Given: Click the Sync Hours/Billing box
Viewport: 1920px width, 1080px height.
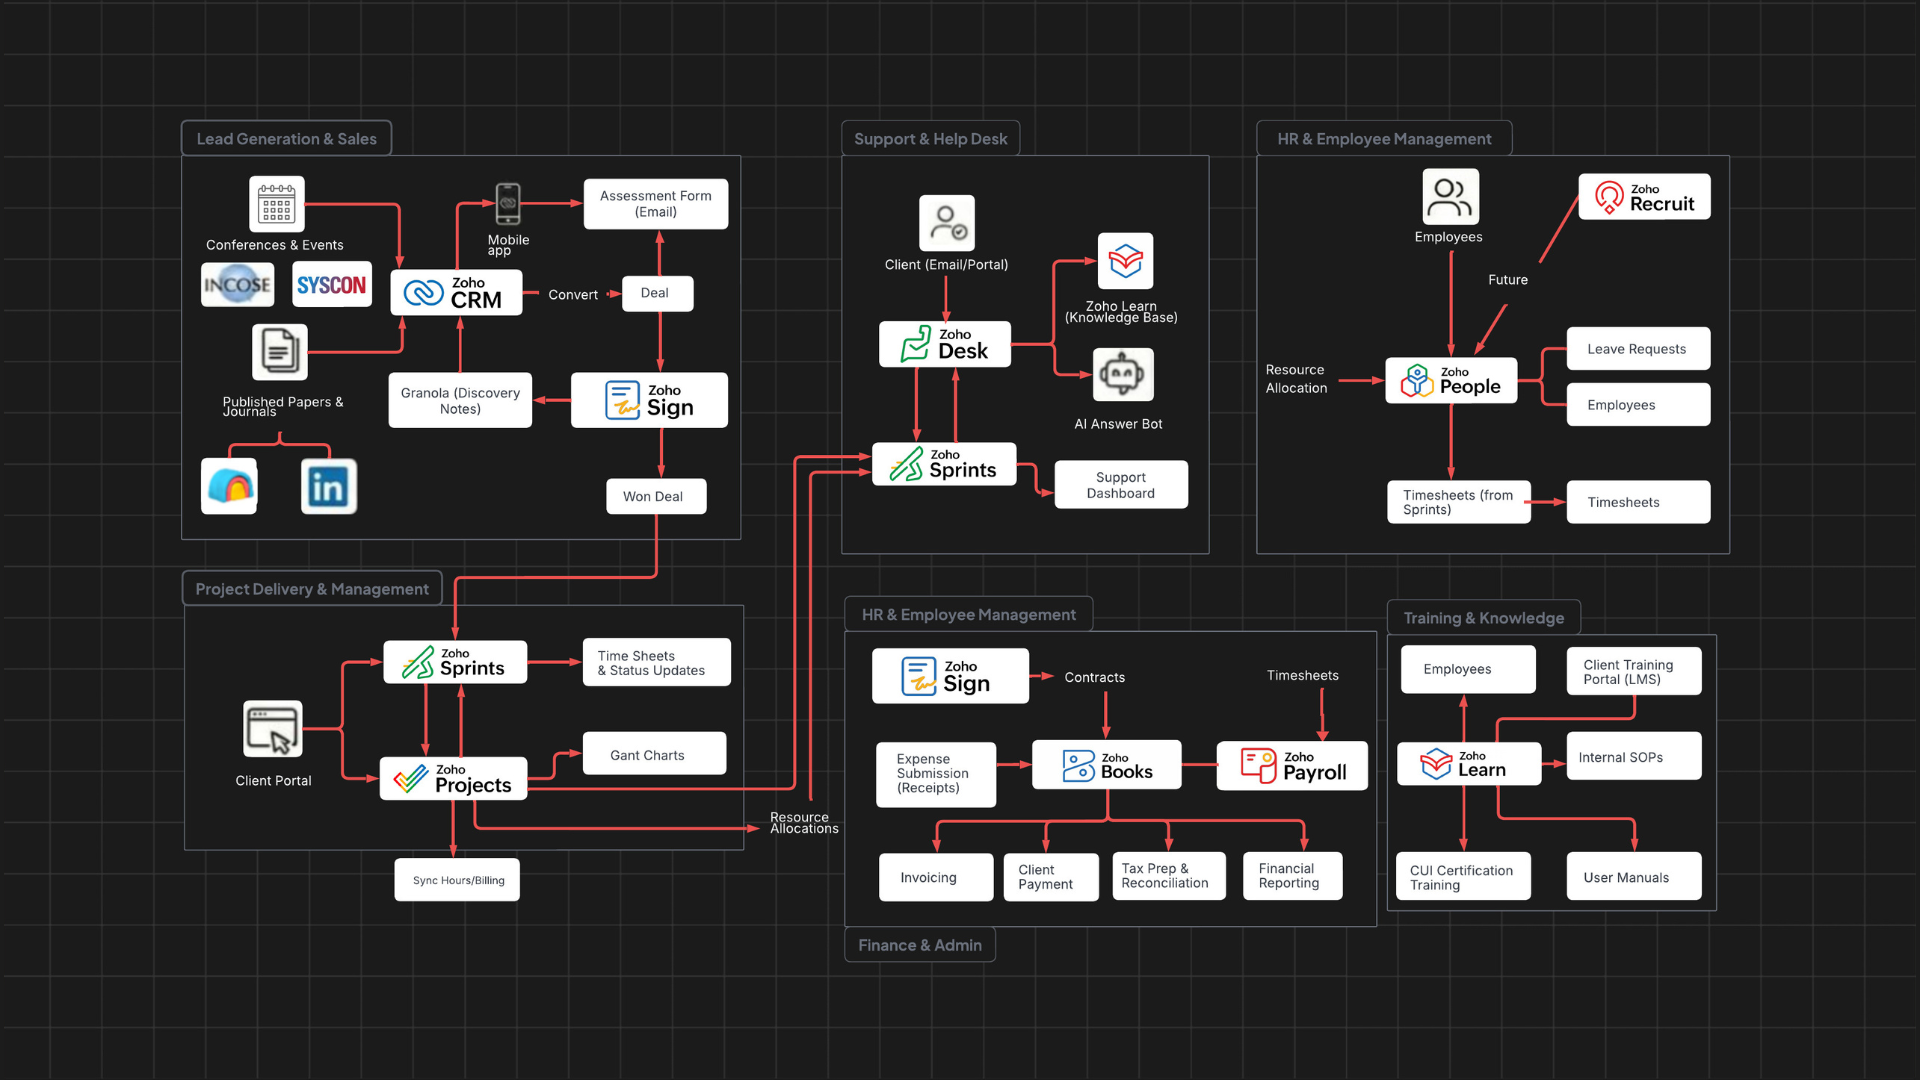Looking at the screenshot, I should 457,880.
